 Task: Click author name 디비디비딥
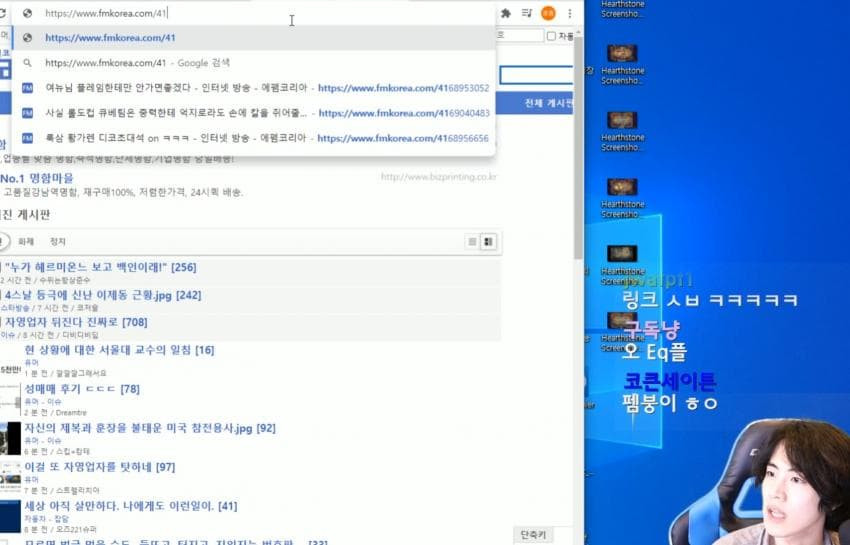(x=80, y=336)
